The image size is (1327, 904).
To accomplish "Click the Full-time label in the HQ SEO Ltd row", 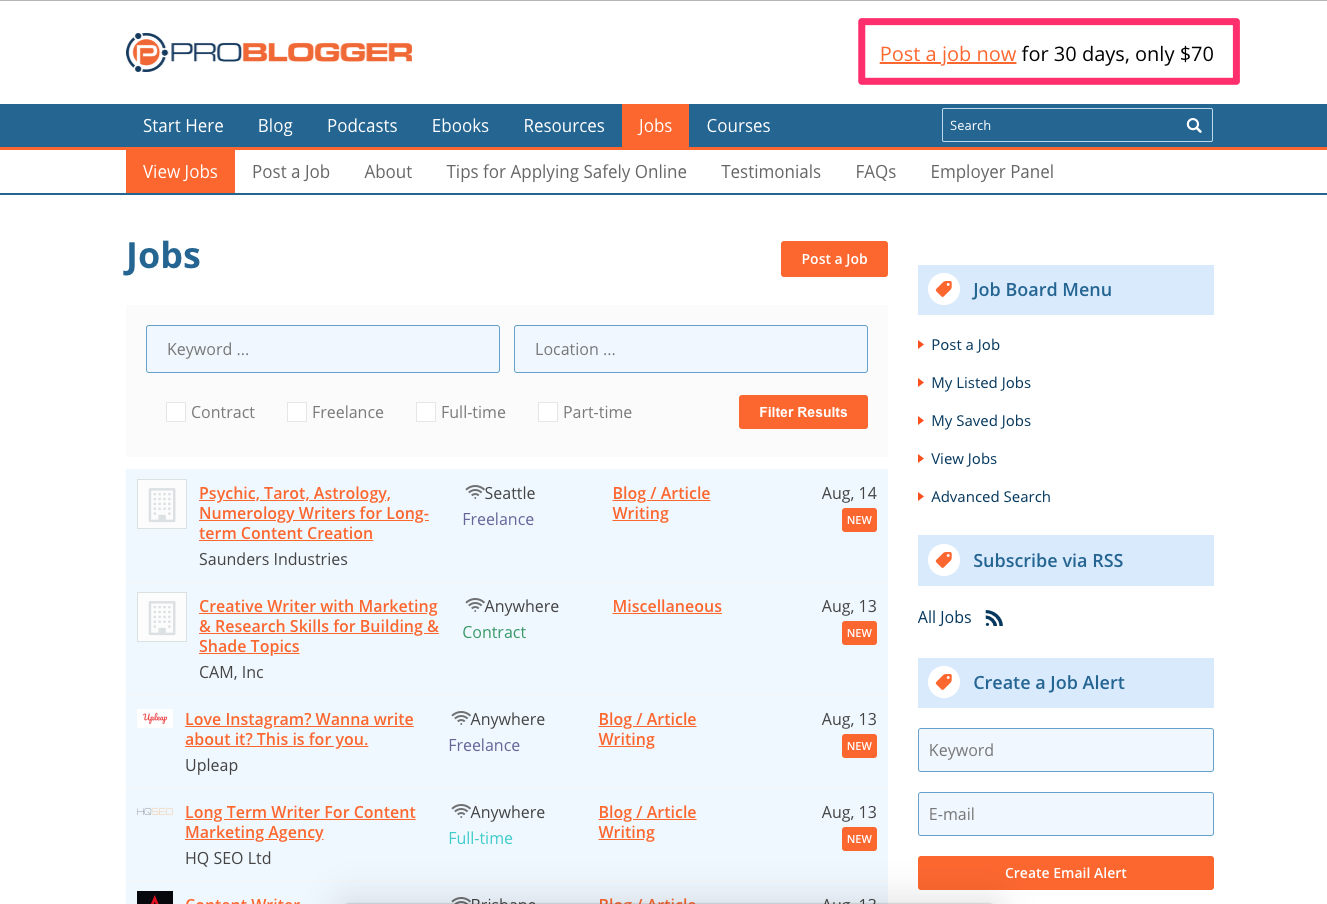I will (x=480, y=838).
